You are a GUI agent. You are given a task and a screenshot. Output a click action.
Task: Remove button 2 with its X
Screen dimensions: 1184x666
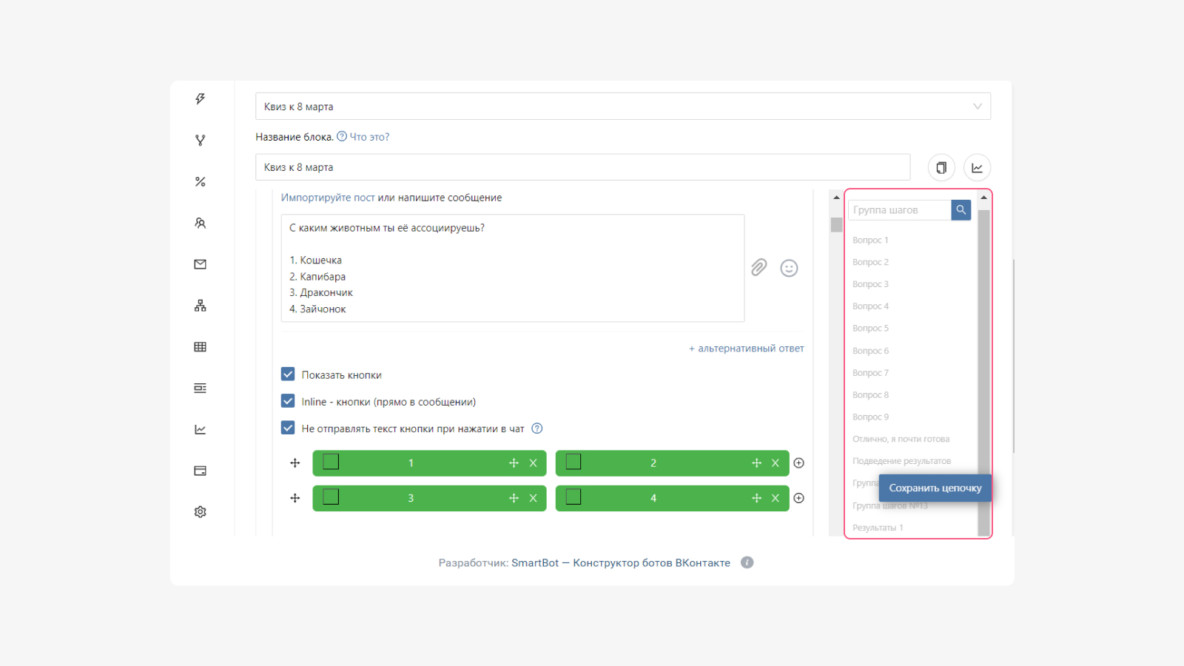775,463
